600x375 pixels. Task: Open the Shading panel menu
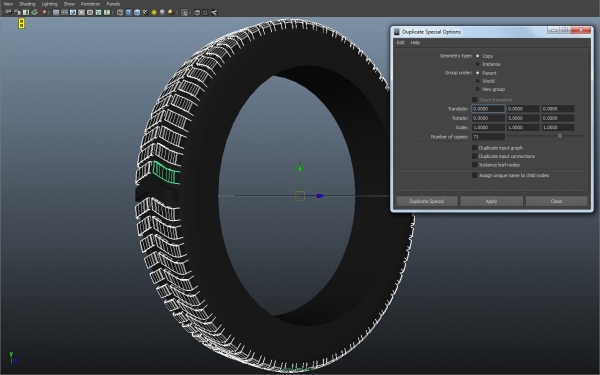[27, 4]
